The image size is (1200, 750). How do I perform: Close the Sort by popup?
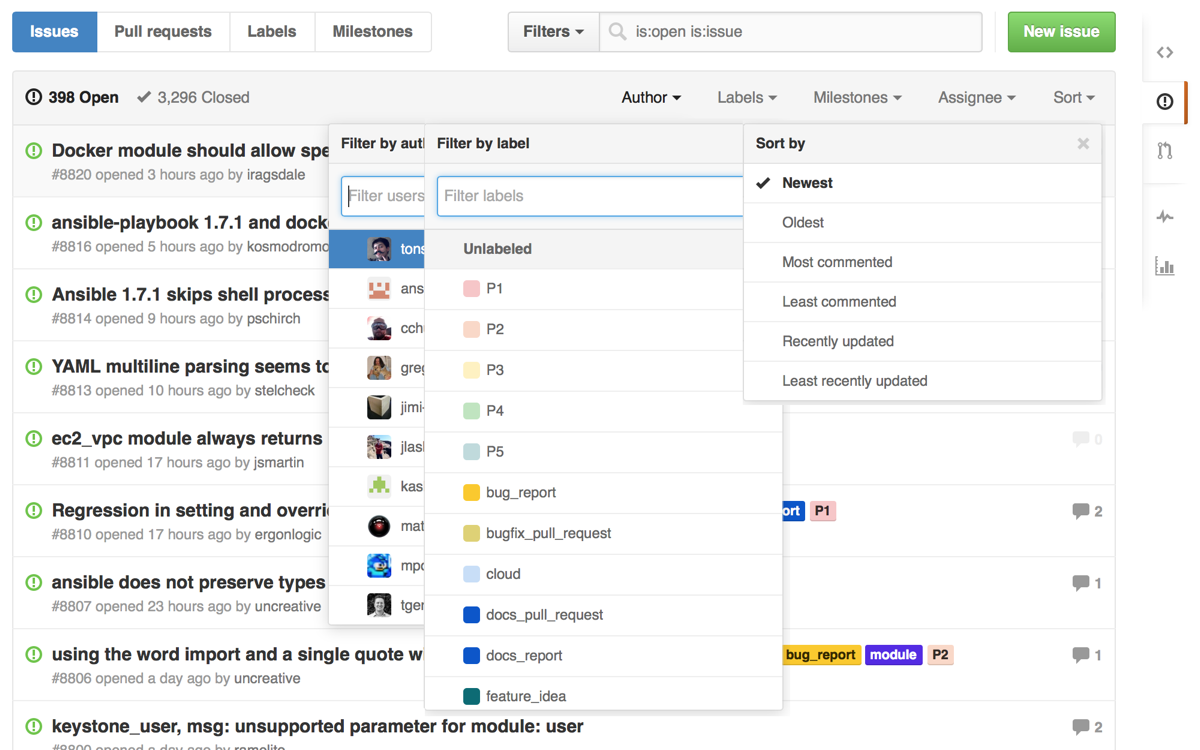point(1083,144)
